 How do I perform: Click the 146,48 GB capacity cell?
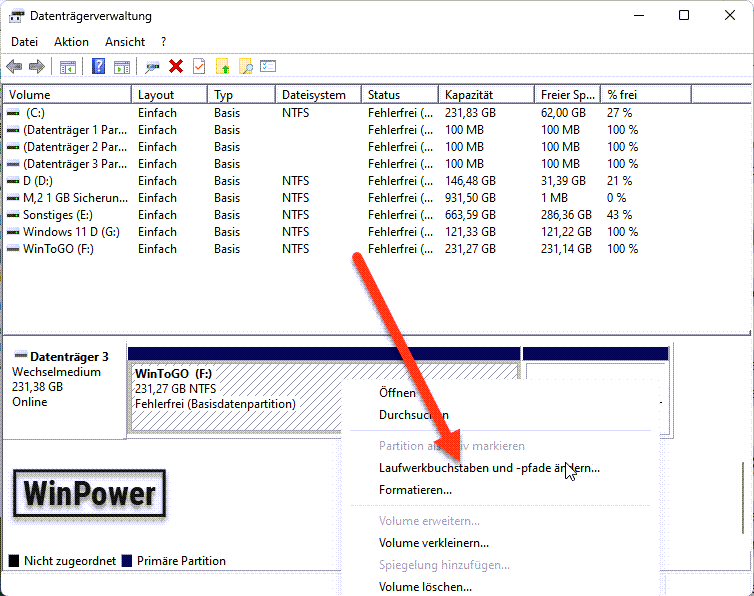470,181
